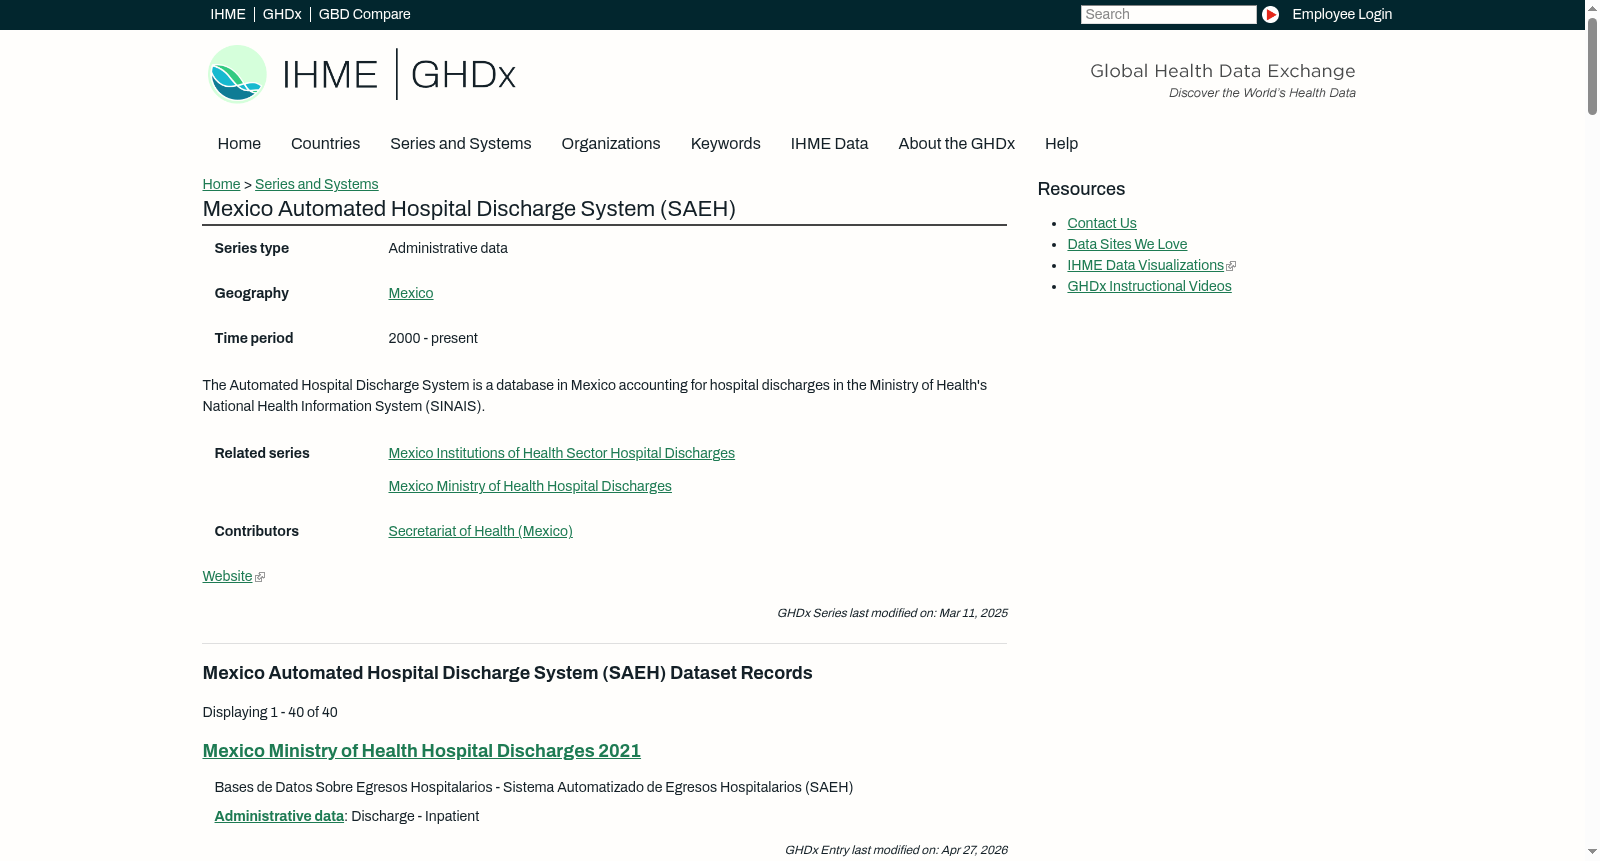
Task: Click Series and Systems breadcrumb link
Action: (x=317, y=184)
